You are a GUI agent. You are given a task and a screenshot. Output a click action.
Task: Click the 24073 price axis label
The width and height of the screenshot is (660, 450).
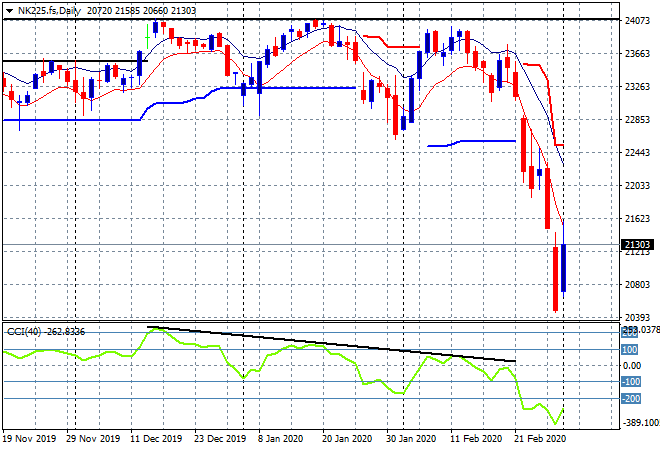(x=637, y=21)
